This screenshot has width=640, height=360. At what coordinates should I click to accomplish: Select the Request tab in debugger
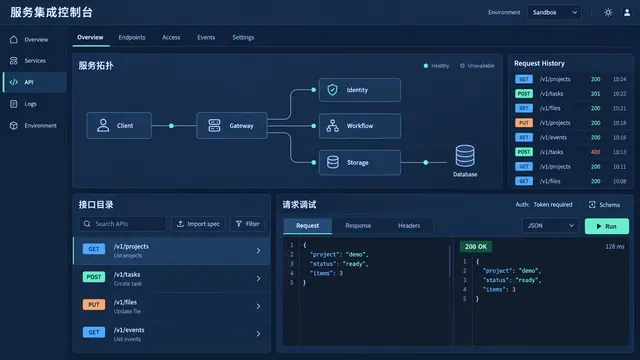coord(308,226)
